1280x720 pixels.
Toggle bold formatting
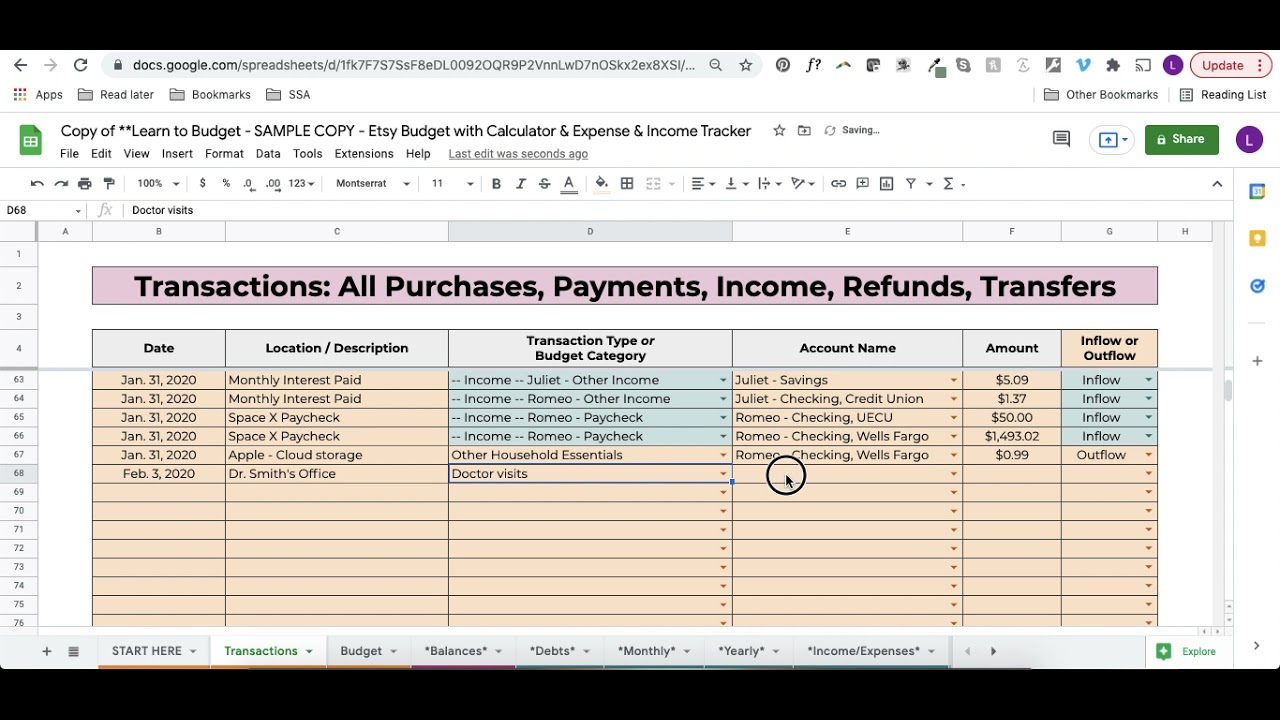tap(496, 184)
